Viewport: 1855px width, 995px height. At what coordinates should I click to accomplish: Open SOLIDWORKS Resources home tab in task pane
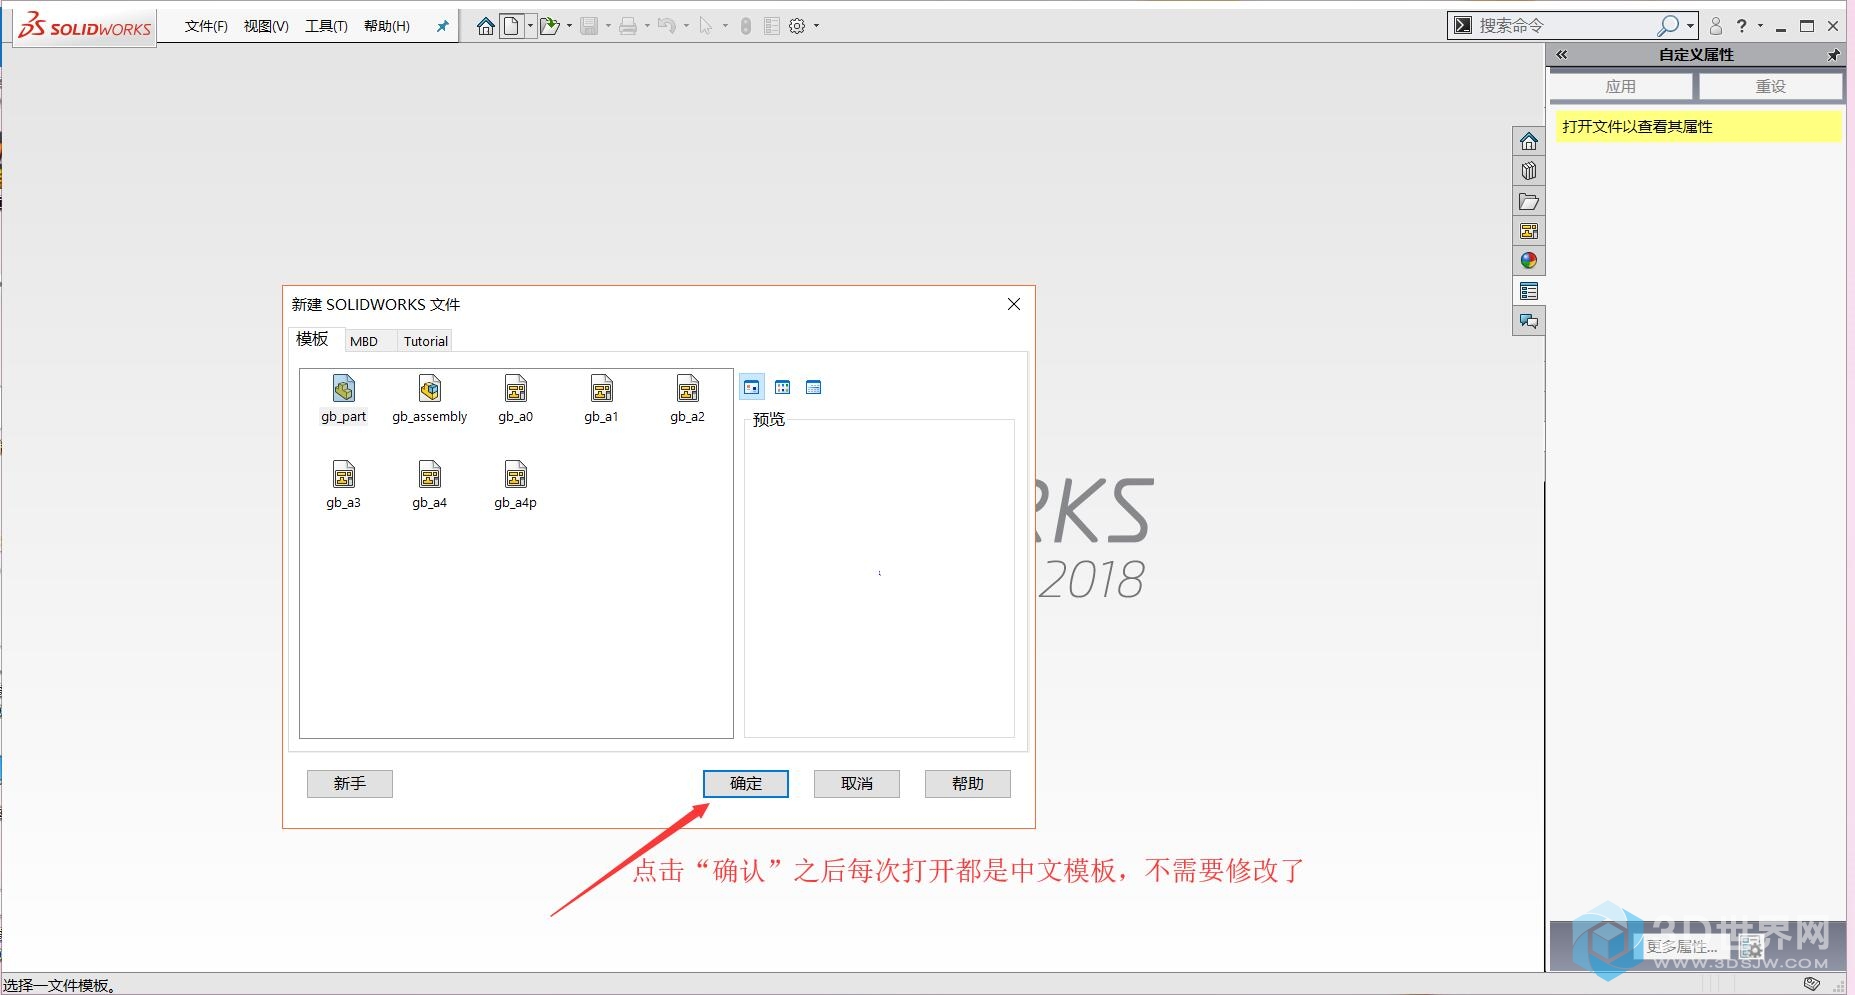1528,141
